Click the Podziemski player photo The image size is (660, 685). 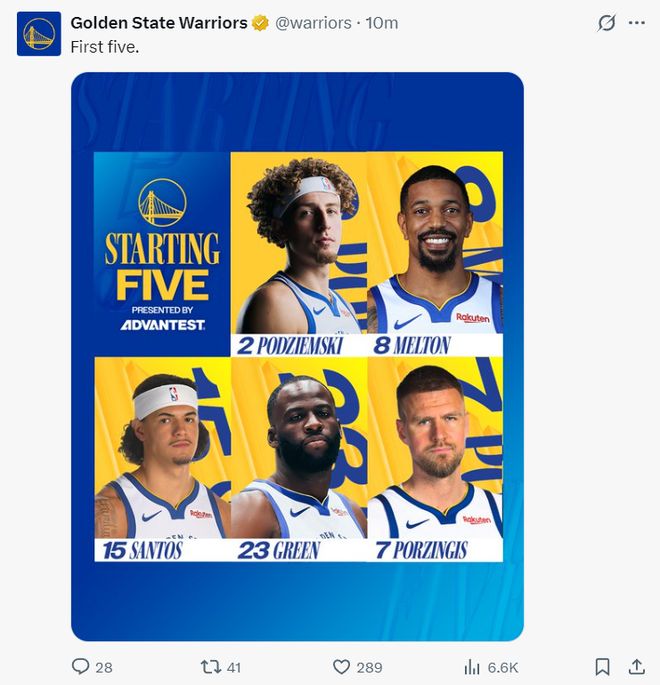[299, 245]
